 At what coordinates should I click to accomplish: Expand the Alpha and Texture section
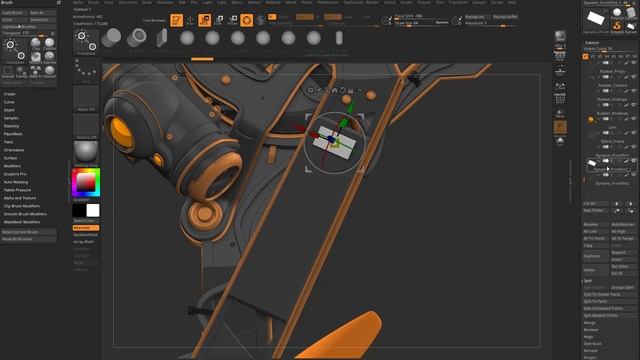tap(20, 198)
